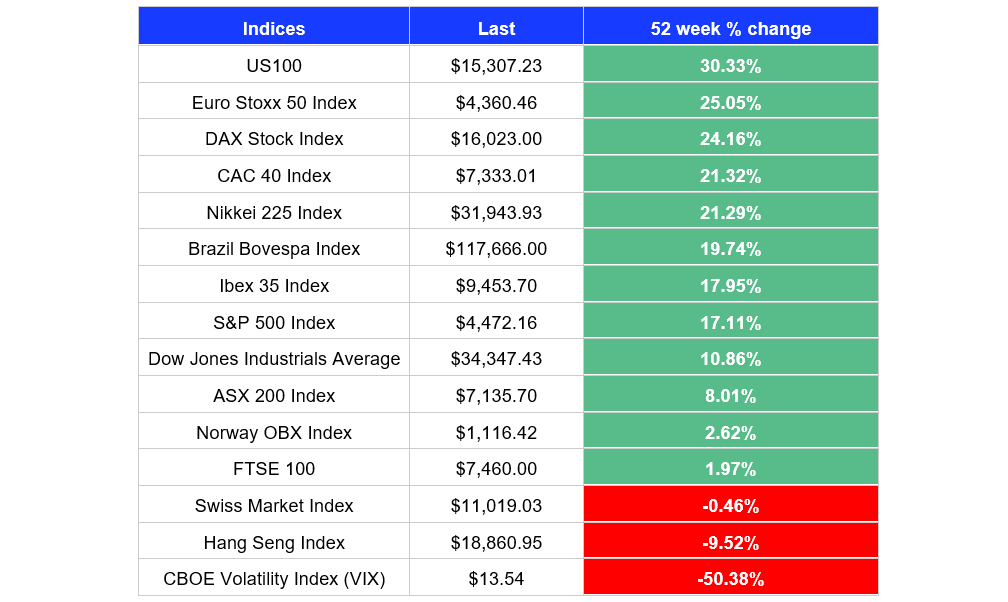Select the CAC 40 Index cell

coord(274,176)
